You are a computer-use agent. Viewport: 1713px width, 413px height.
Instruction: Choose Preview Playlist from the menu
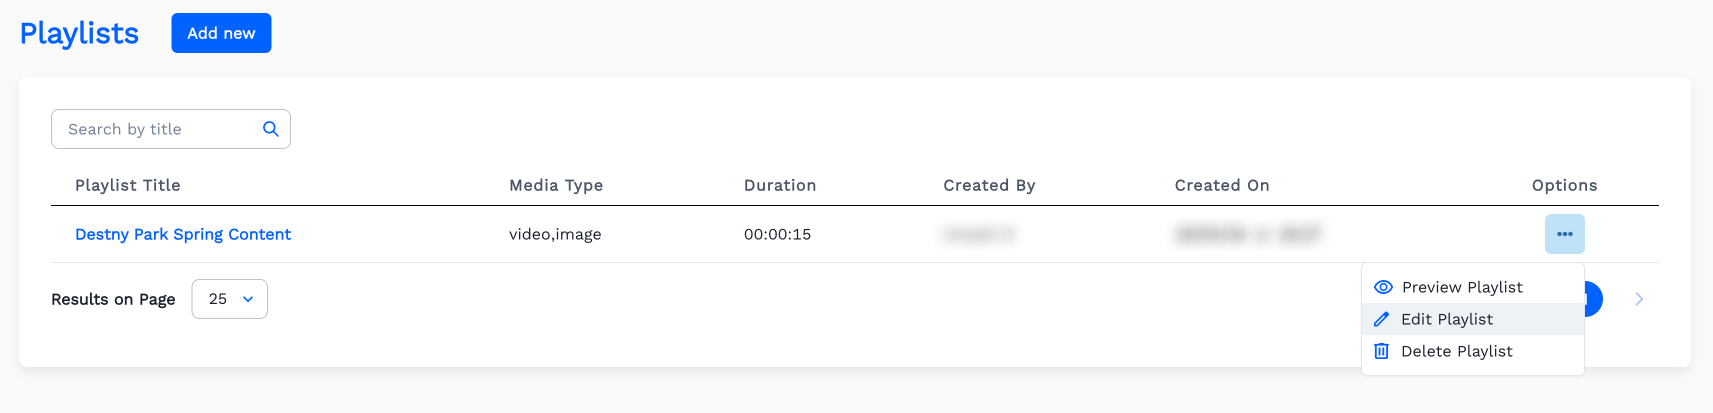pyautogui.click(x=1462, y=287)
